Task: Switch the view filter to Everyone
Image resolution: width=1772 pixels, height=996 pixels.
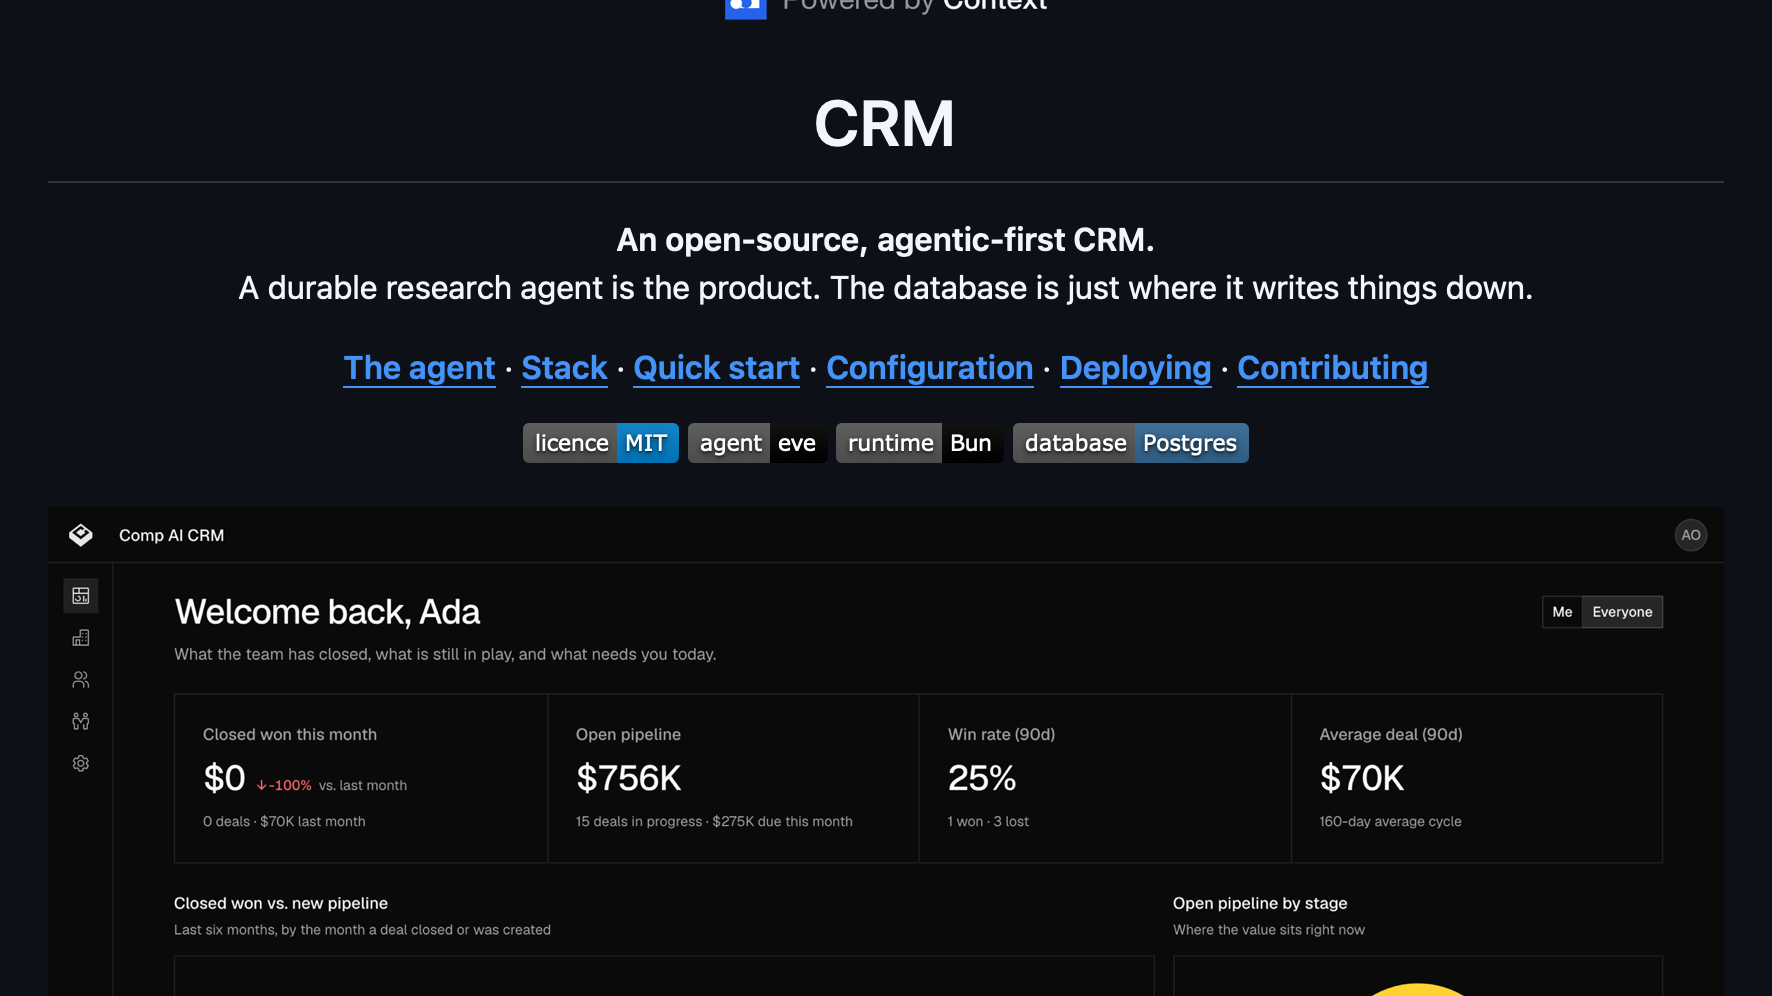Action: pyautogui.click(x=1622, y=612)
